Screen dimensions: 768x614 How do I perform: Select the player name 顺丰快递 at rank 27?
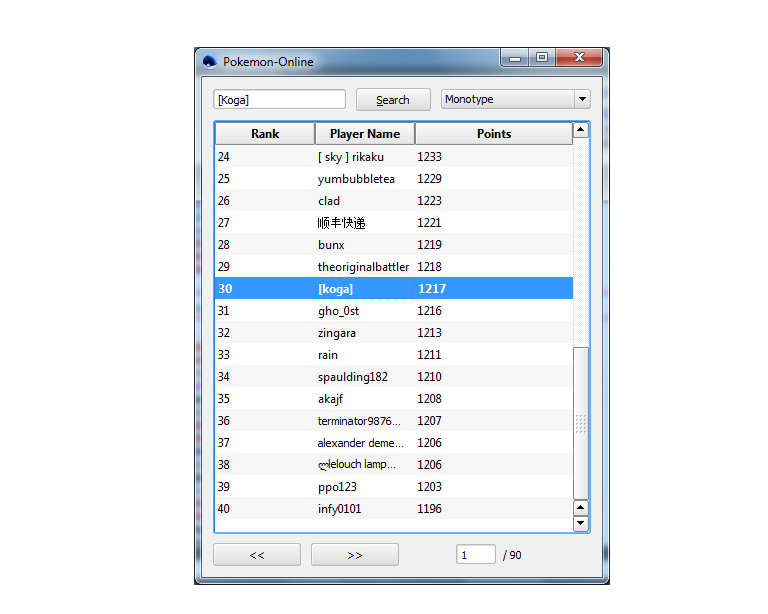(341, 223)
